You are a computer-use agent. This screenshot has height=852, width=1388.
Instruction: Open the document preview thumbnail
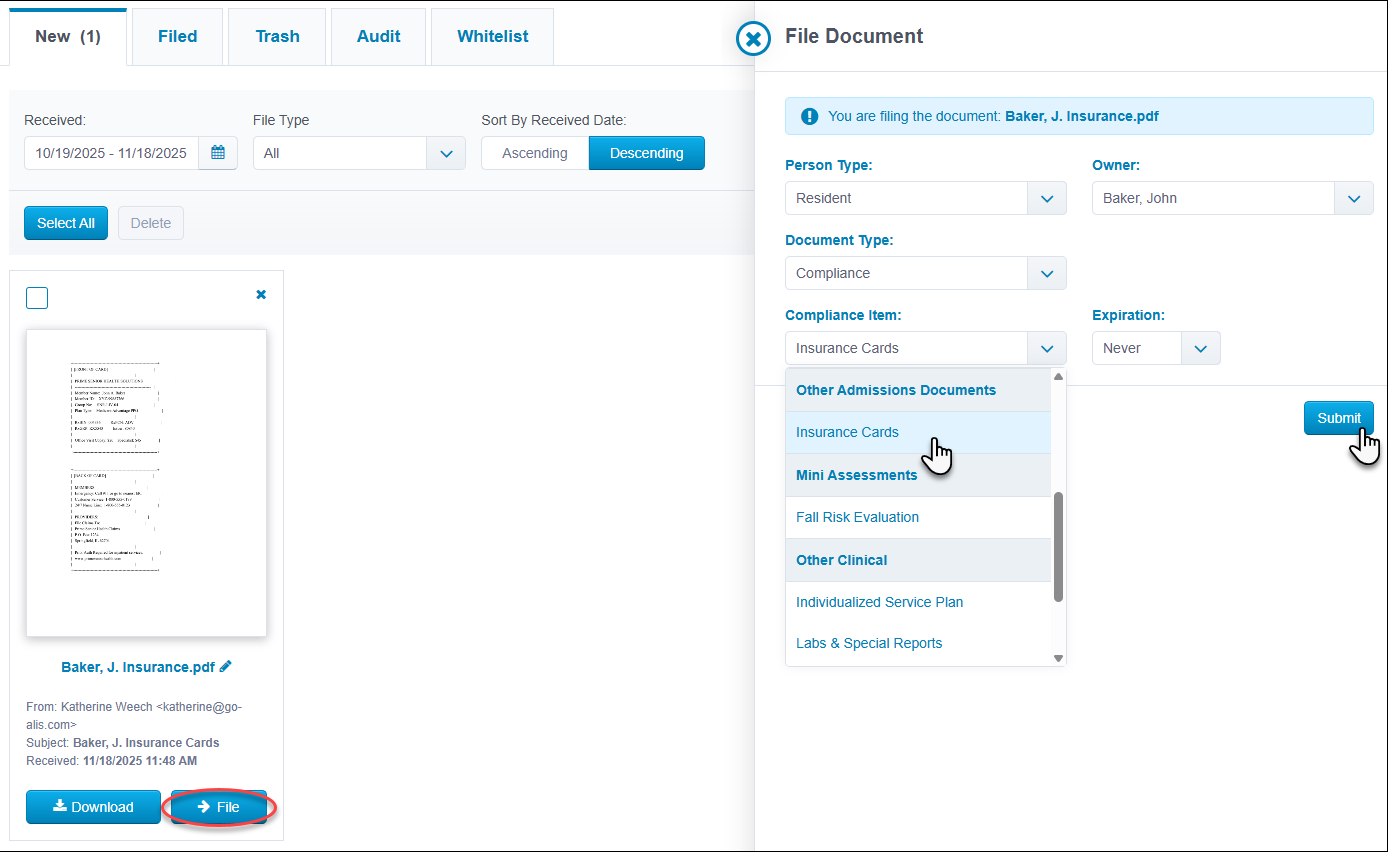point(146,483)
